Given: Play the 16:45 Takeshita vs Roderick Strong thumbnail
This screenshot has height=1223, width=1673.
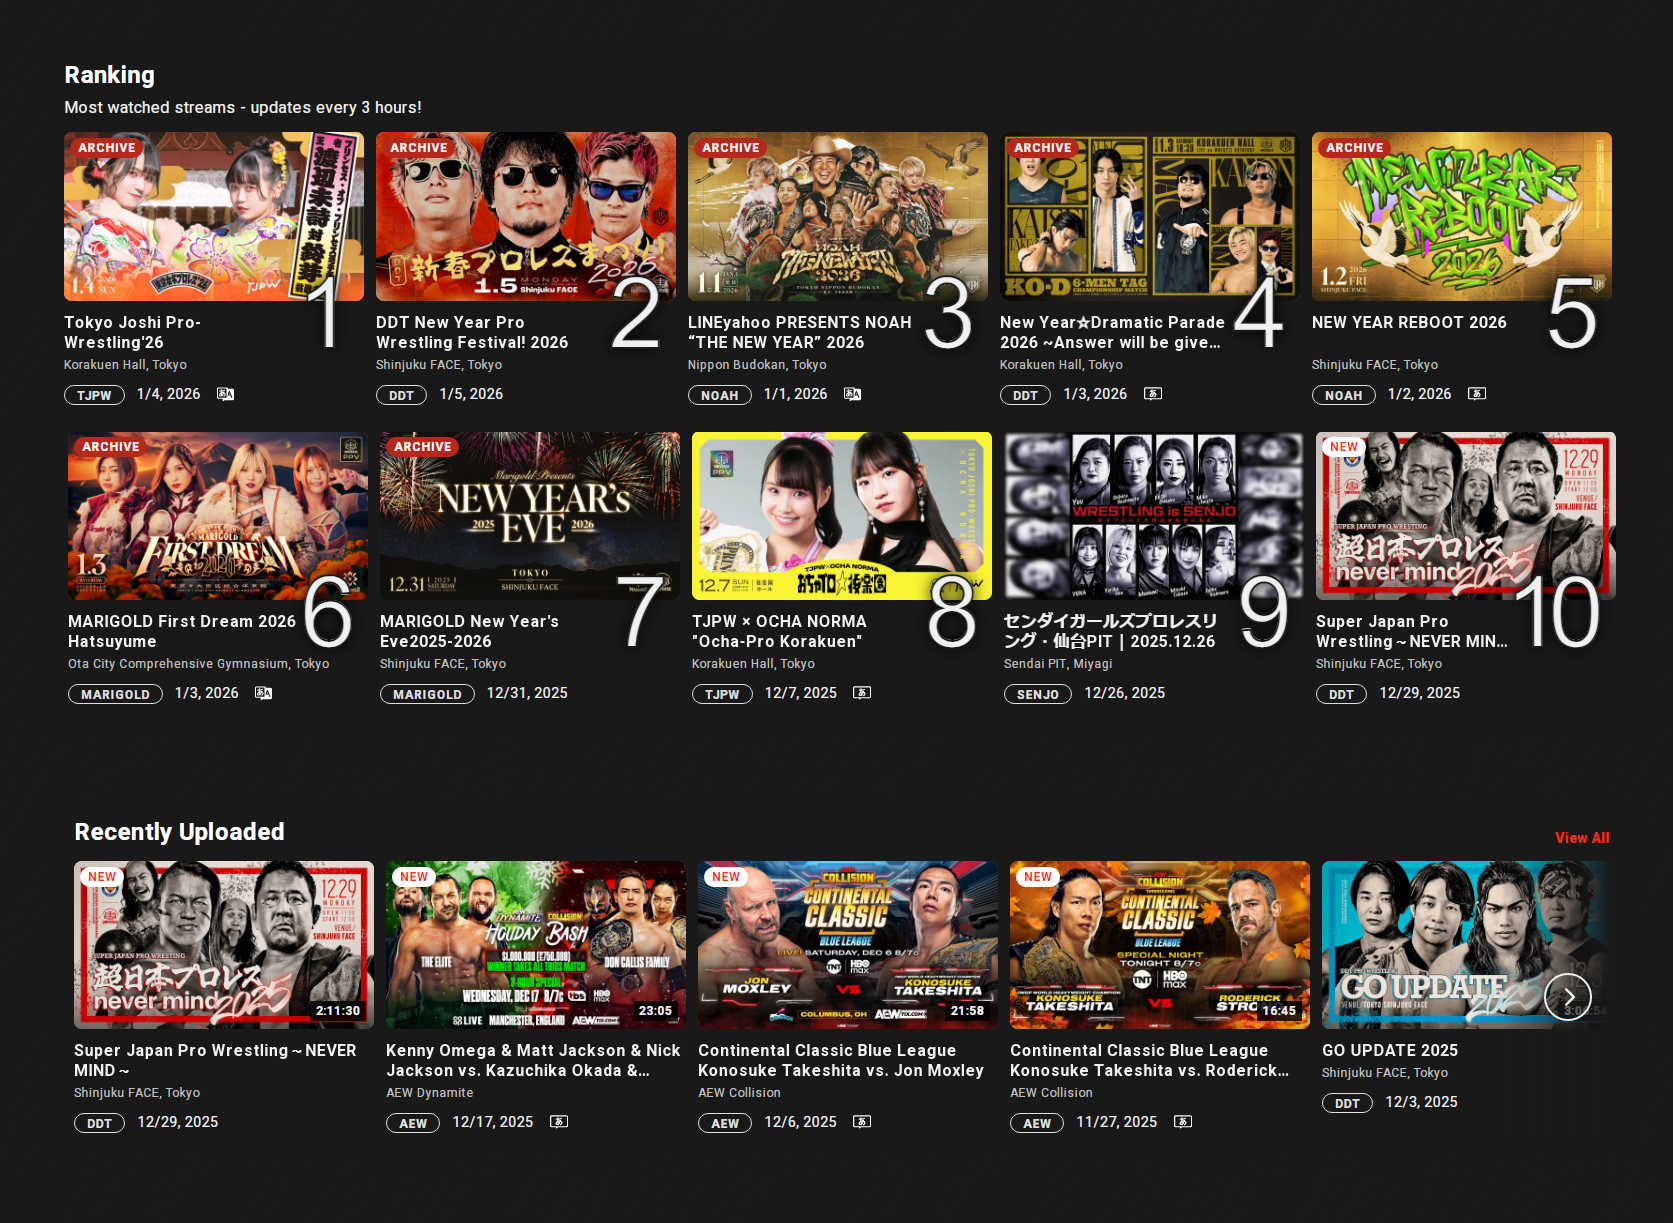Looking at the screenshot, I should [1160, 945].
